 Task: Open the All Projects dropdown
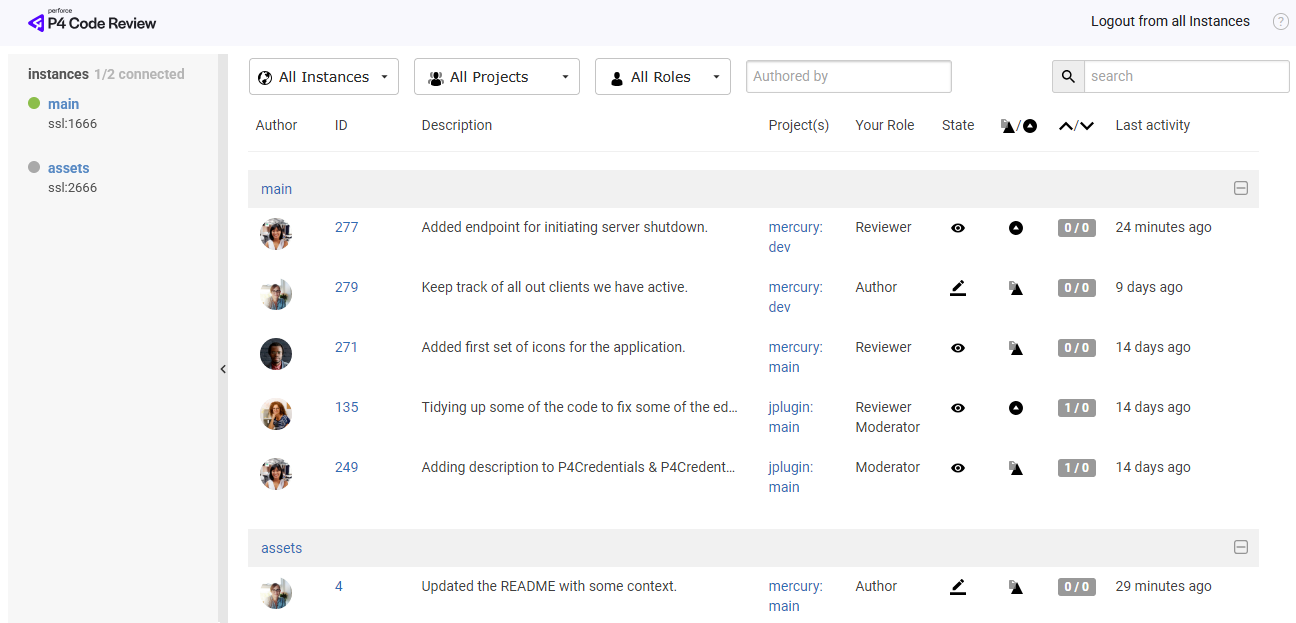click(x=496, y=76)
